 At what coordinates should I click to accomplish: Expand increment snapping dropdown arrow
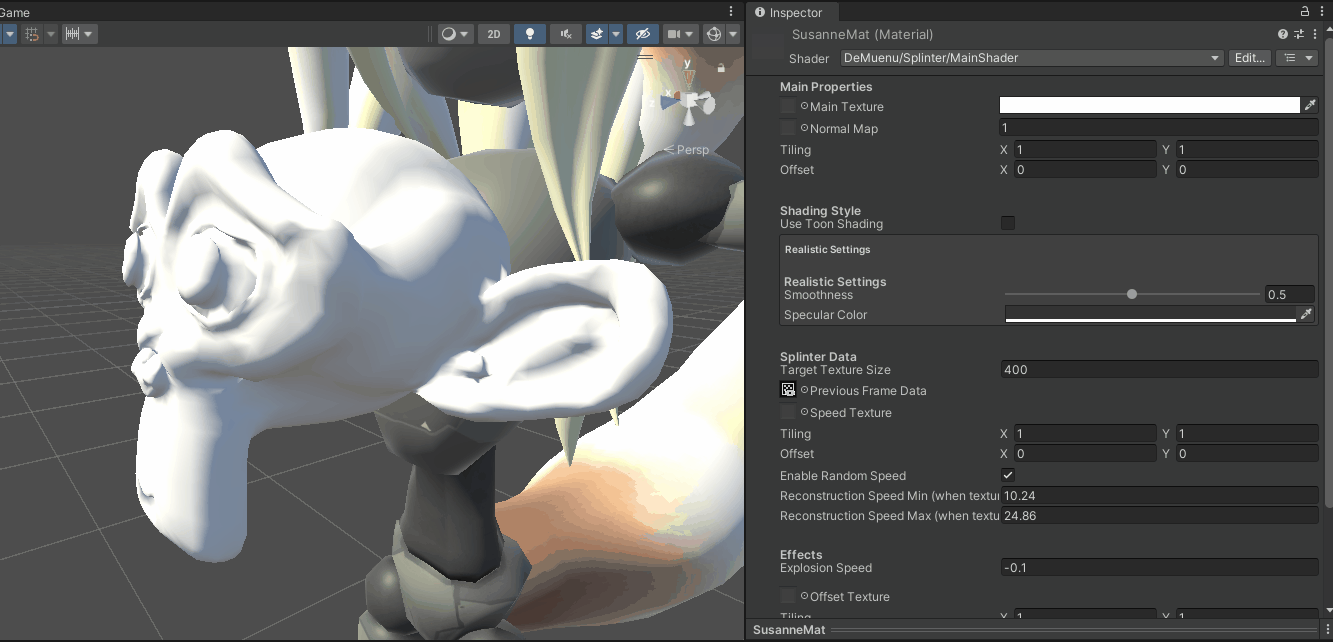point(89,34)
